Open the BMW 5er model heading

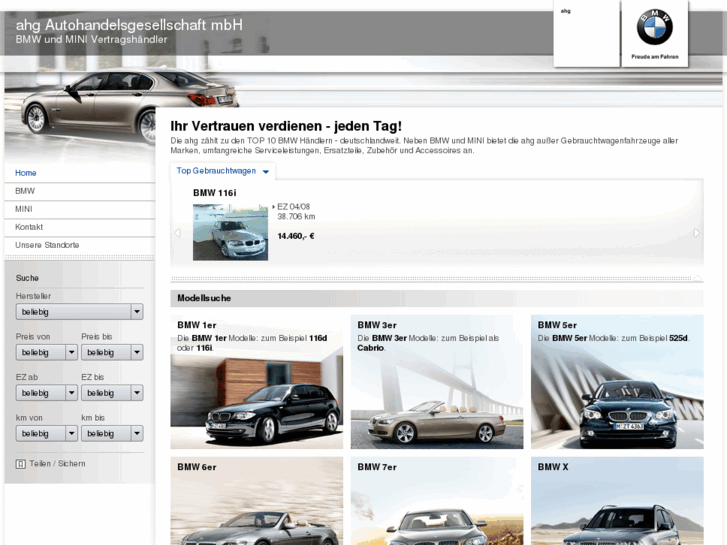tap(557, 325)
